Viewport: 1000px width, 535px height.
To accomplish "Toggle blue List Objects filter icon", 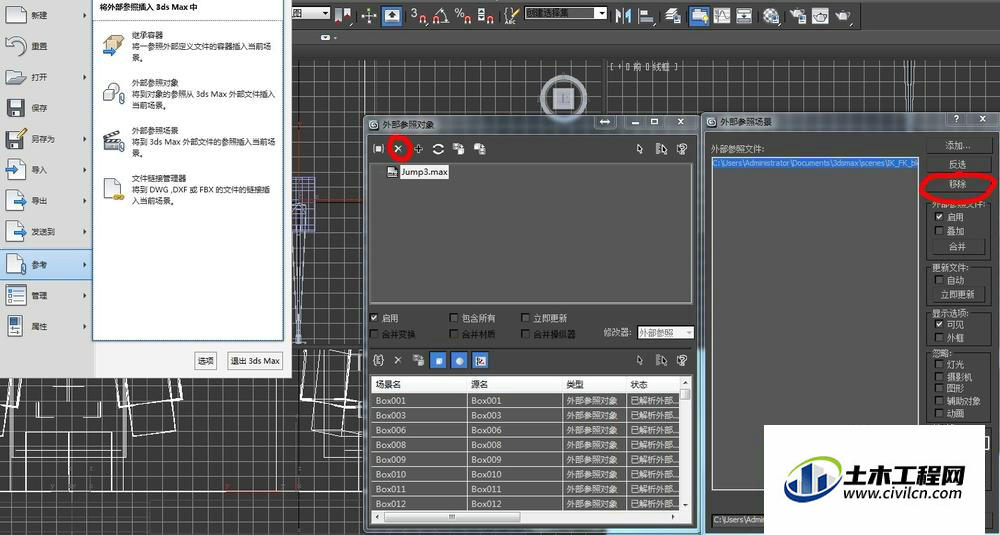I will click(439, 361).
